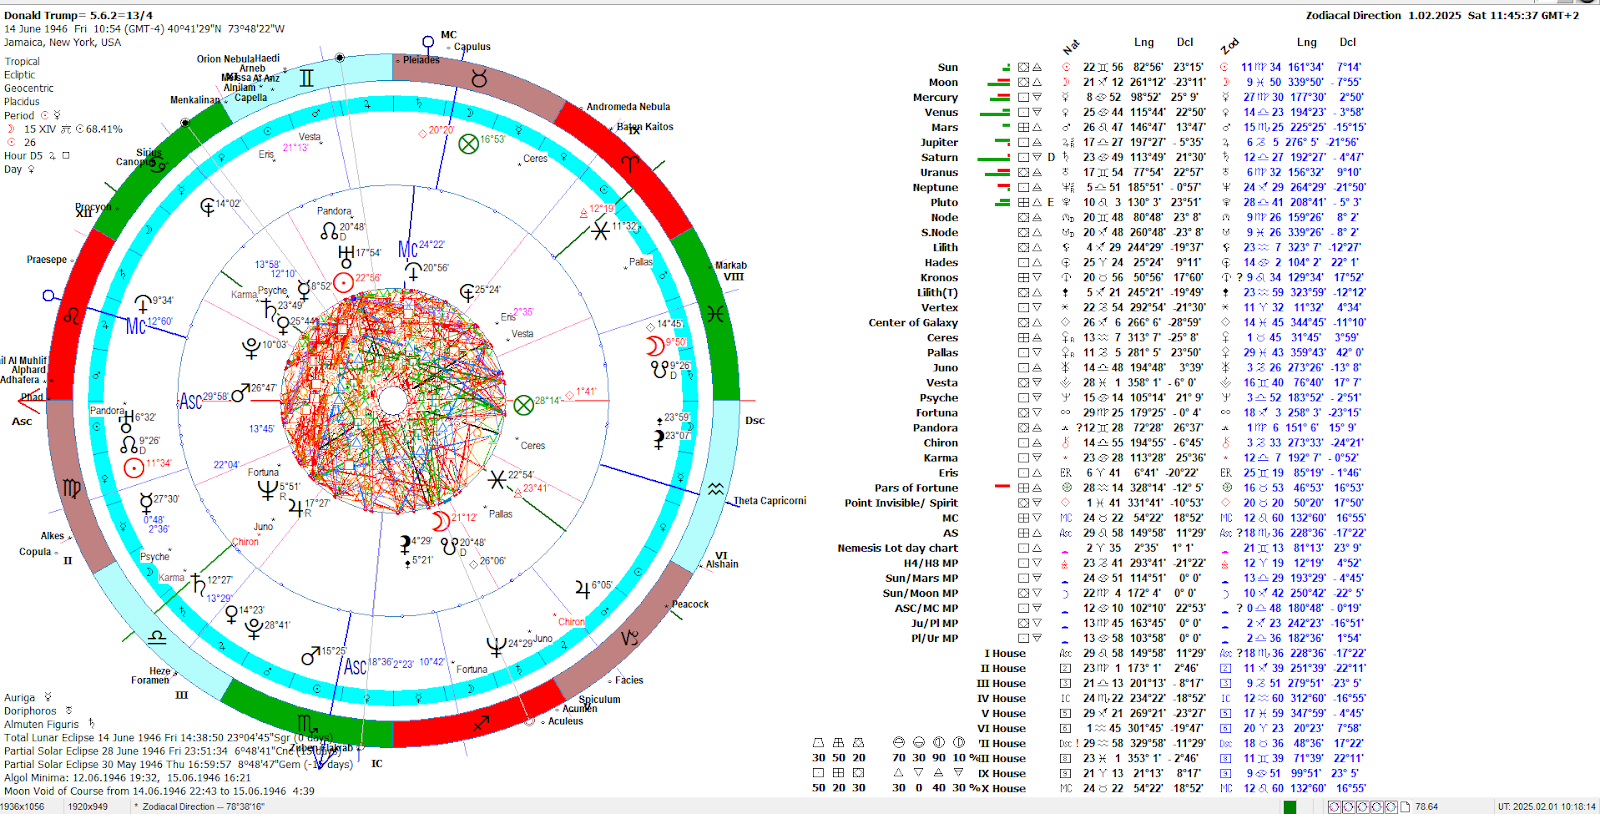1600x814 pixels.
Task: Click the Sagittarius sign on the red bottom segment
Action: point(480,723)
